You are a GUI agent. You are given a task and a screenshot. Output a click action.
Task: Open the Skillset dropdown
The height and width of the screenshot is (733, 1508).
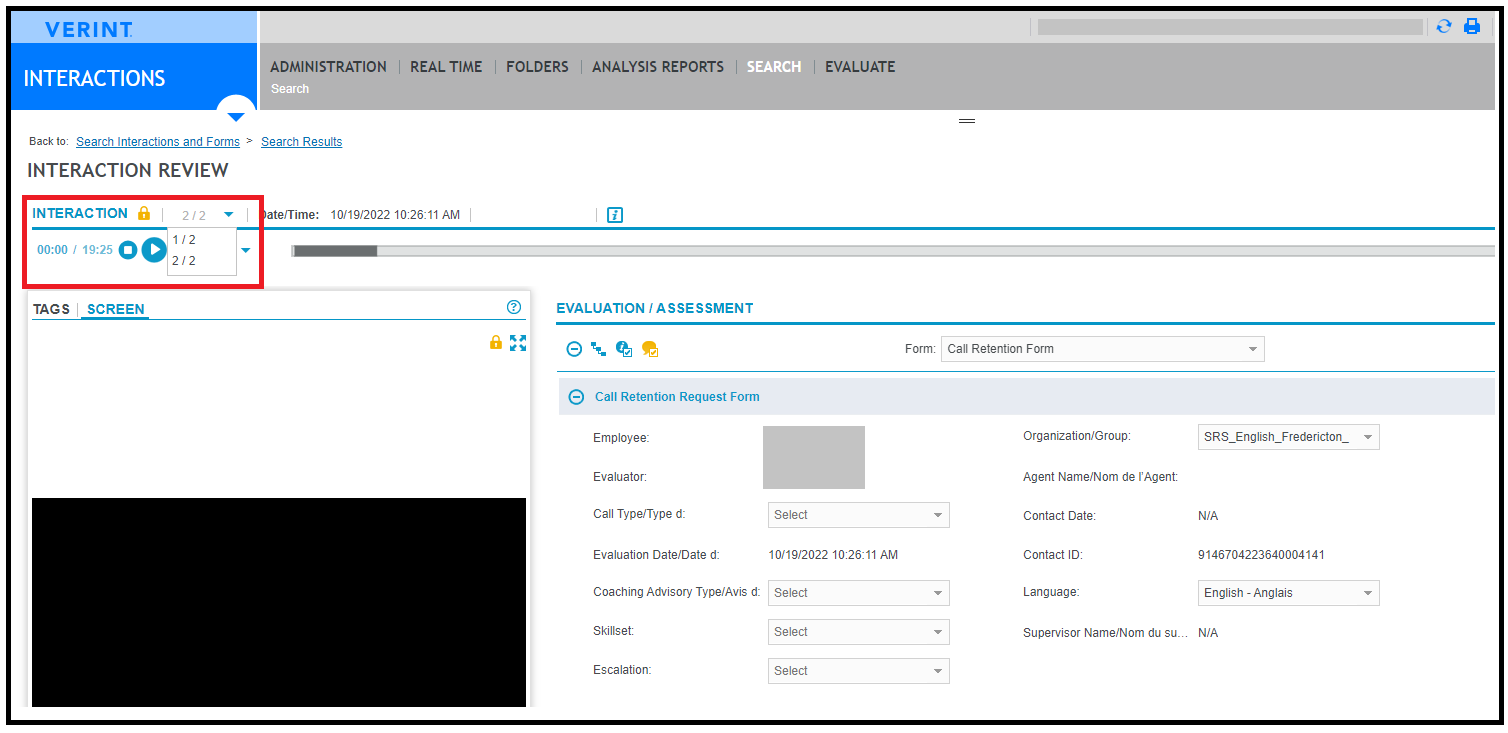click(859, 632)
